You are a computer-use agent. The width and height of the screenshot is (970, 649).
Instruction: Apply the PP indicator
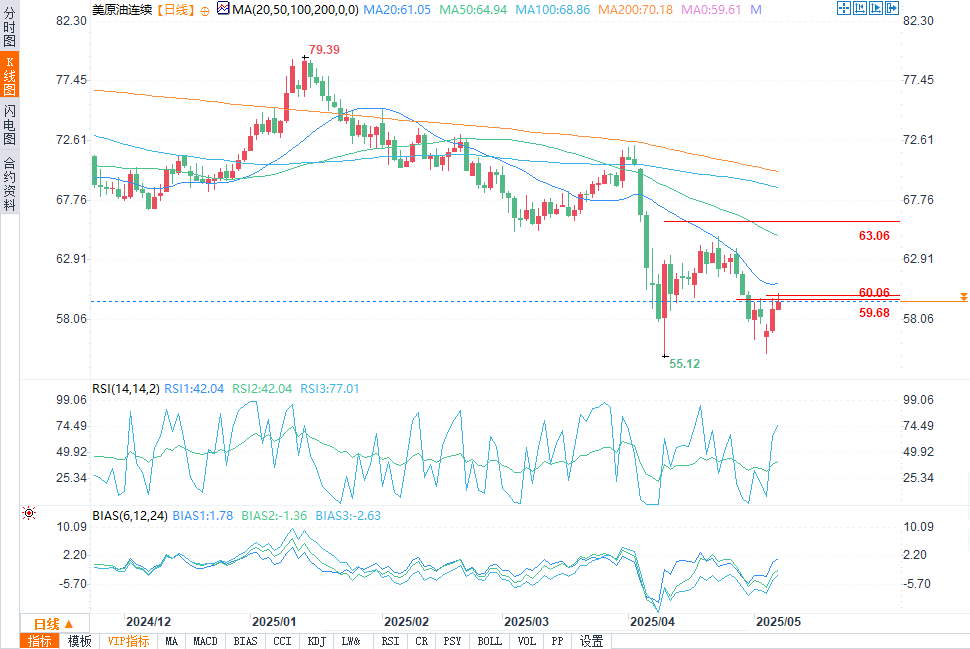tap(557, 641)
